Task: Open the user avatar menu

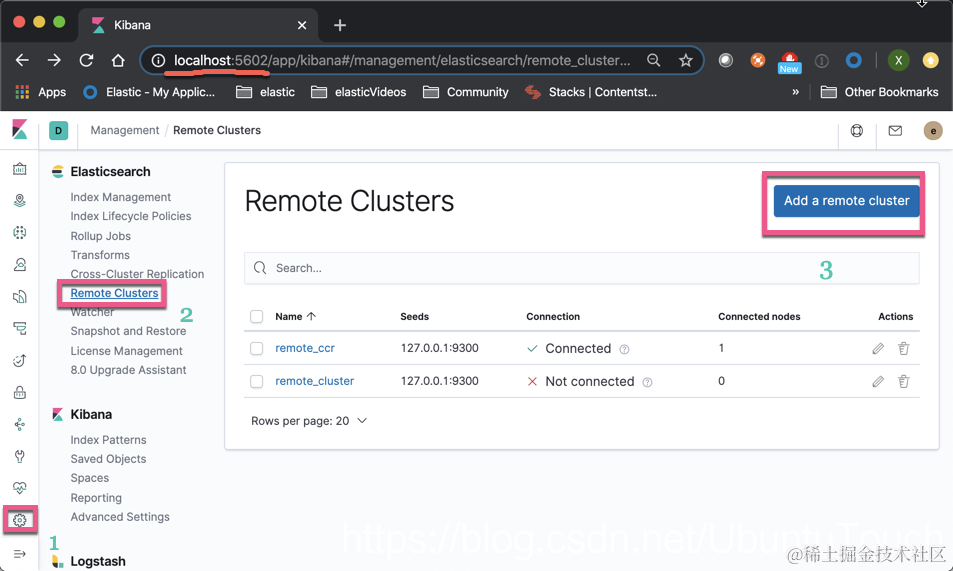Action: point(933,131)
